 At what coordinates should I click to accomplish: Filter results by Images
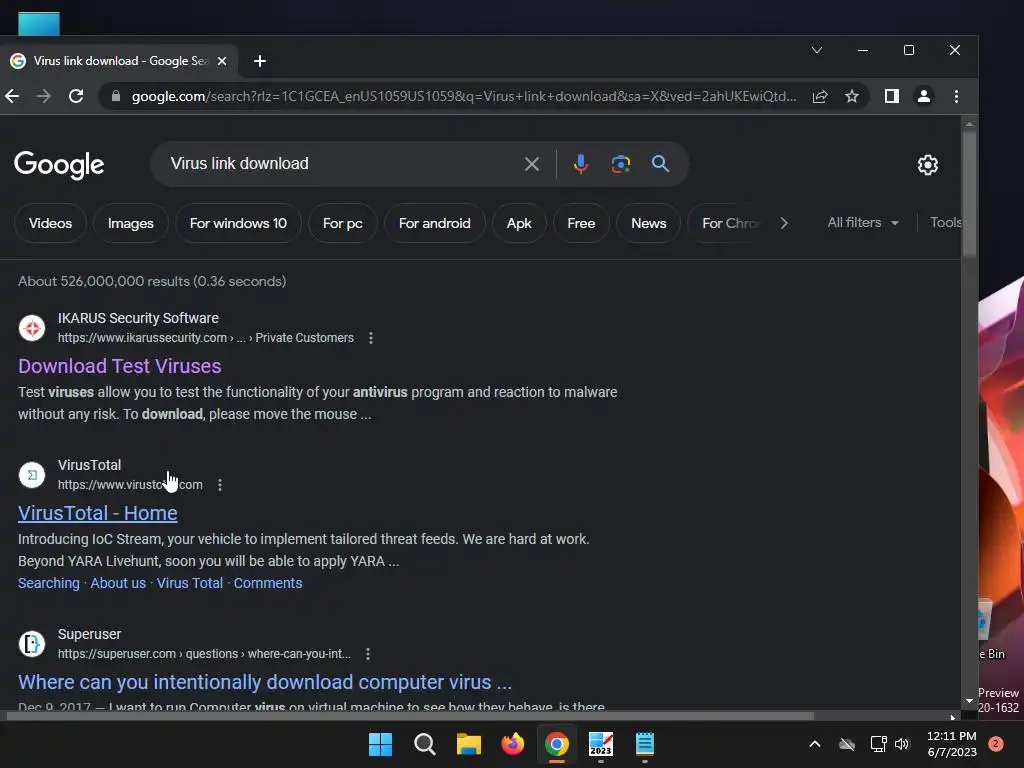coord(131,223)
